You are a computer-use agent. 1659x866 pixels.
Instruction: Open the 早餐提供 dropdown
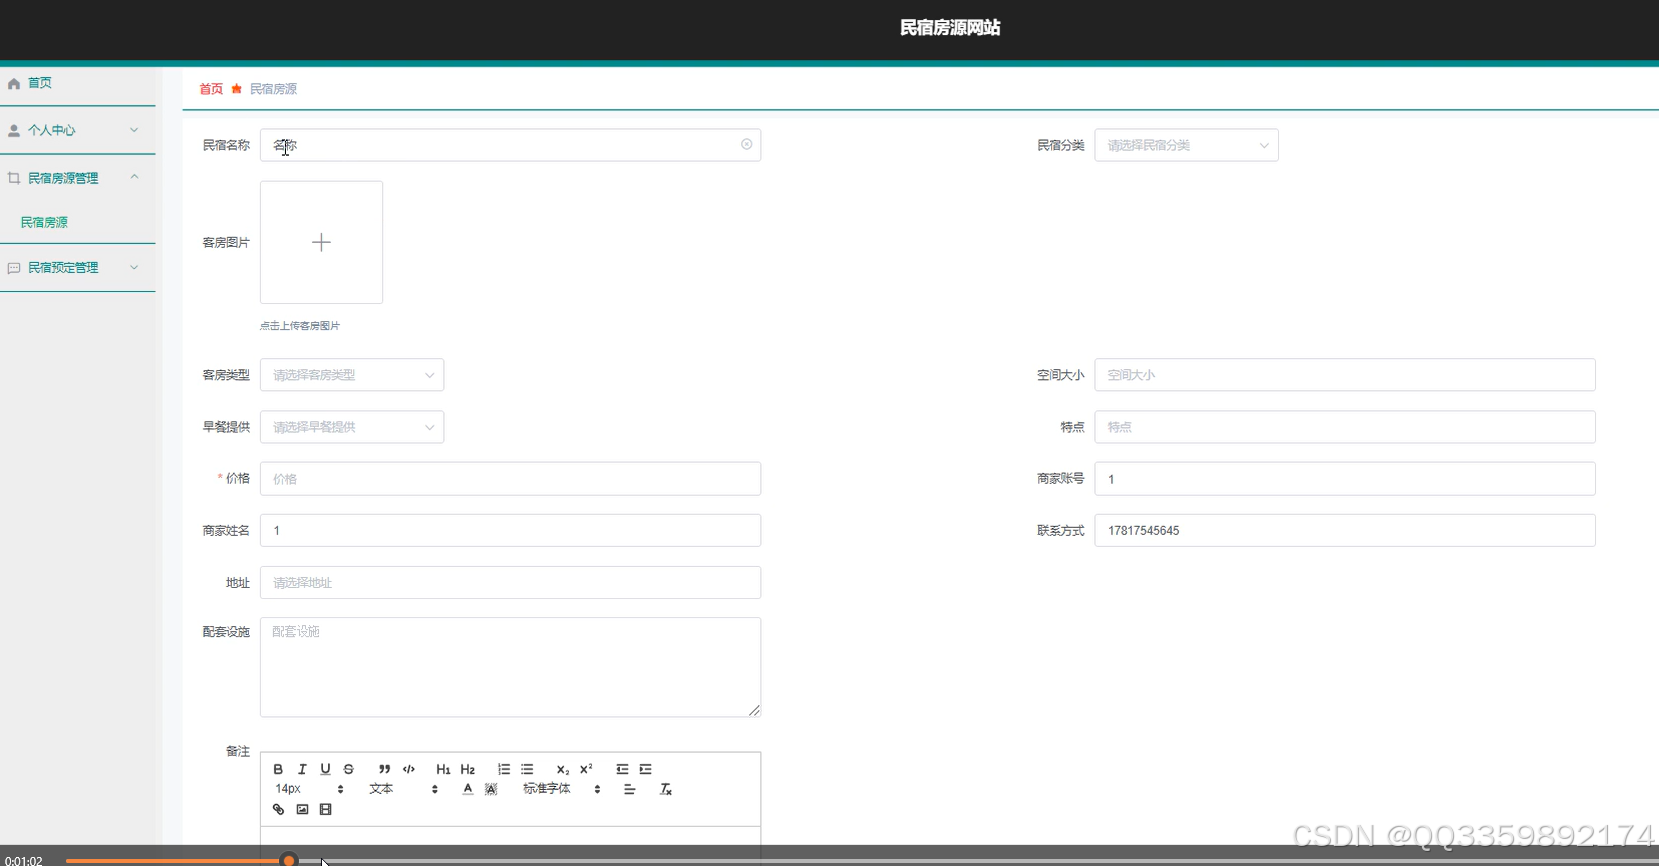(x=352, y=427)
